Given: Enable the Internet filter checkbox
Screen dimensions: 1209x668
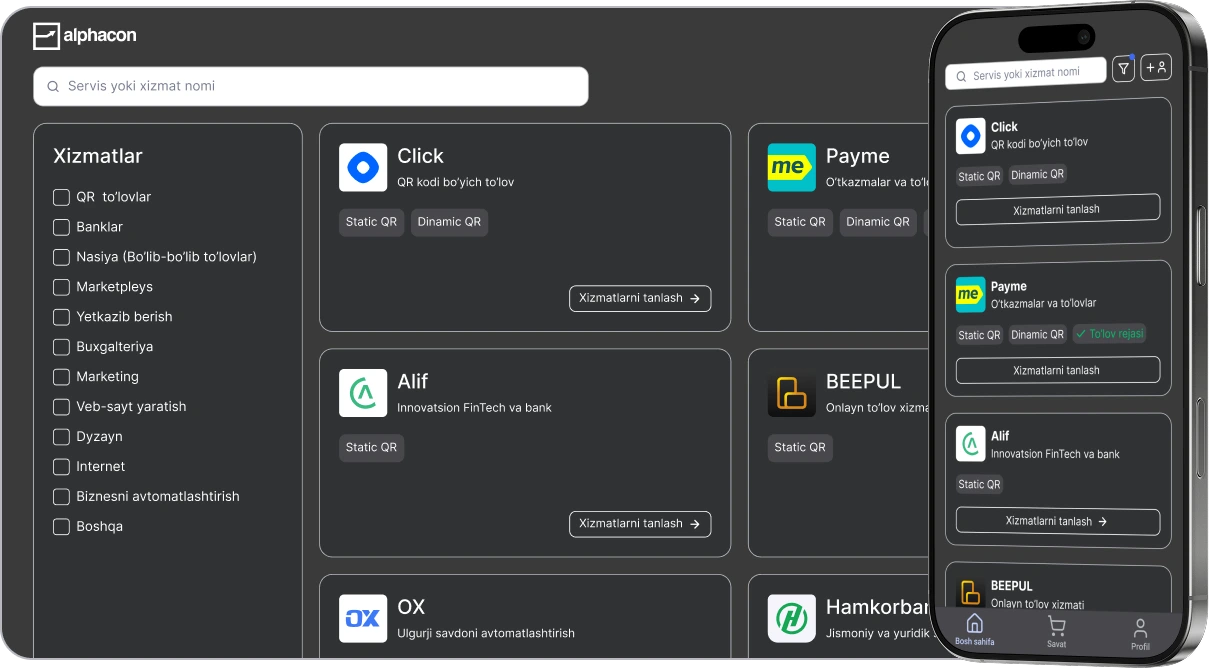Looking at the screenshot, I should point(61,467).
